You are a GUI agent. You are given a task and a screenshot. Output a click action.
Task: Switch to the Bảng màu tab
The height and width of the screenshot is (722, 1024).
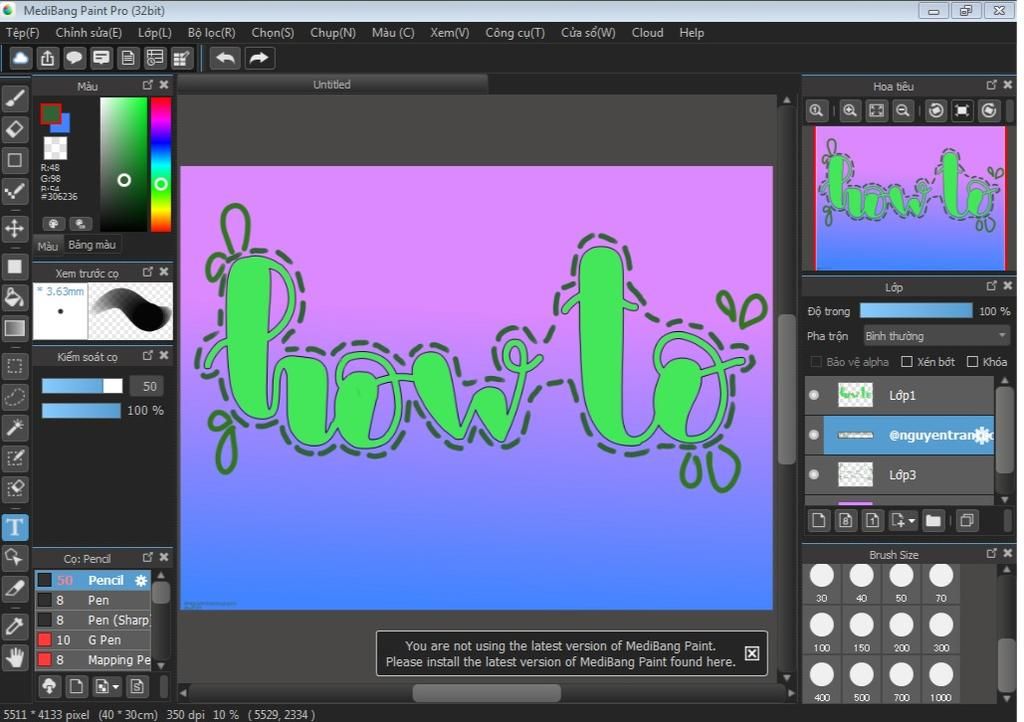click(92, 245)
